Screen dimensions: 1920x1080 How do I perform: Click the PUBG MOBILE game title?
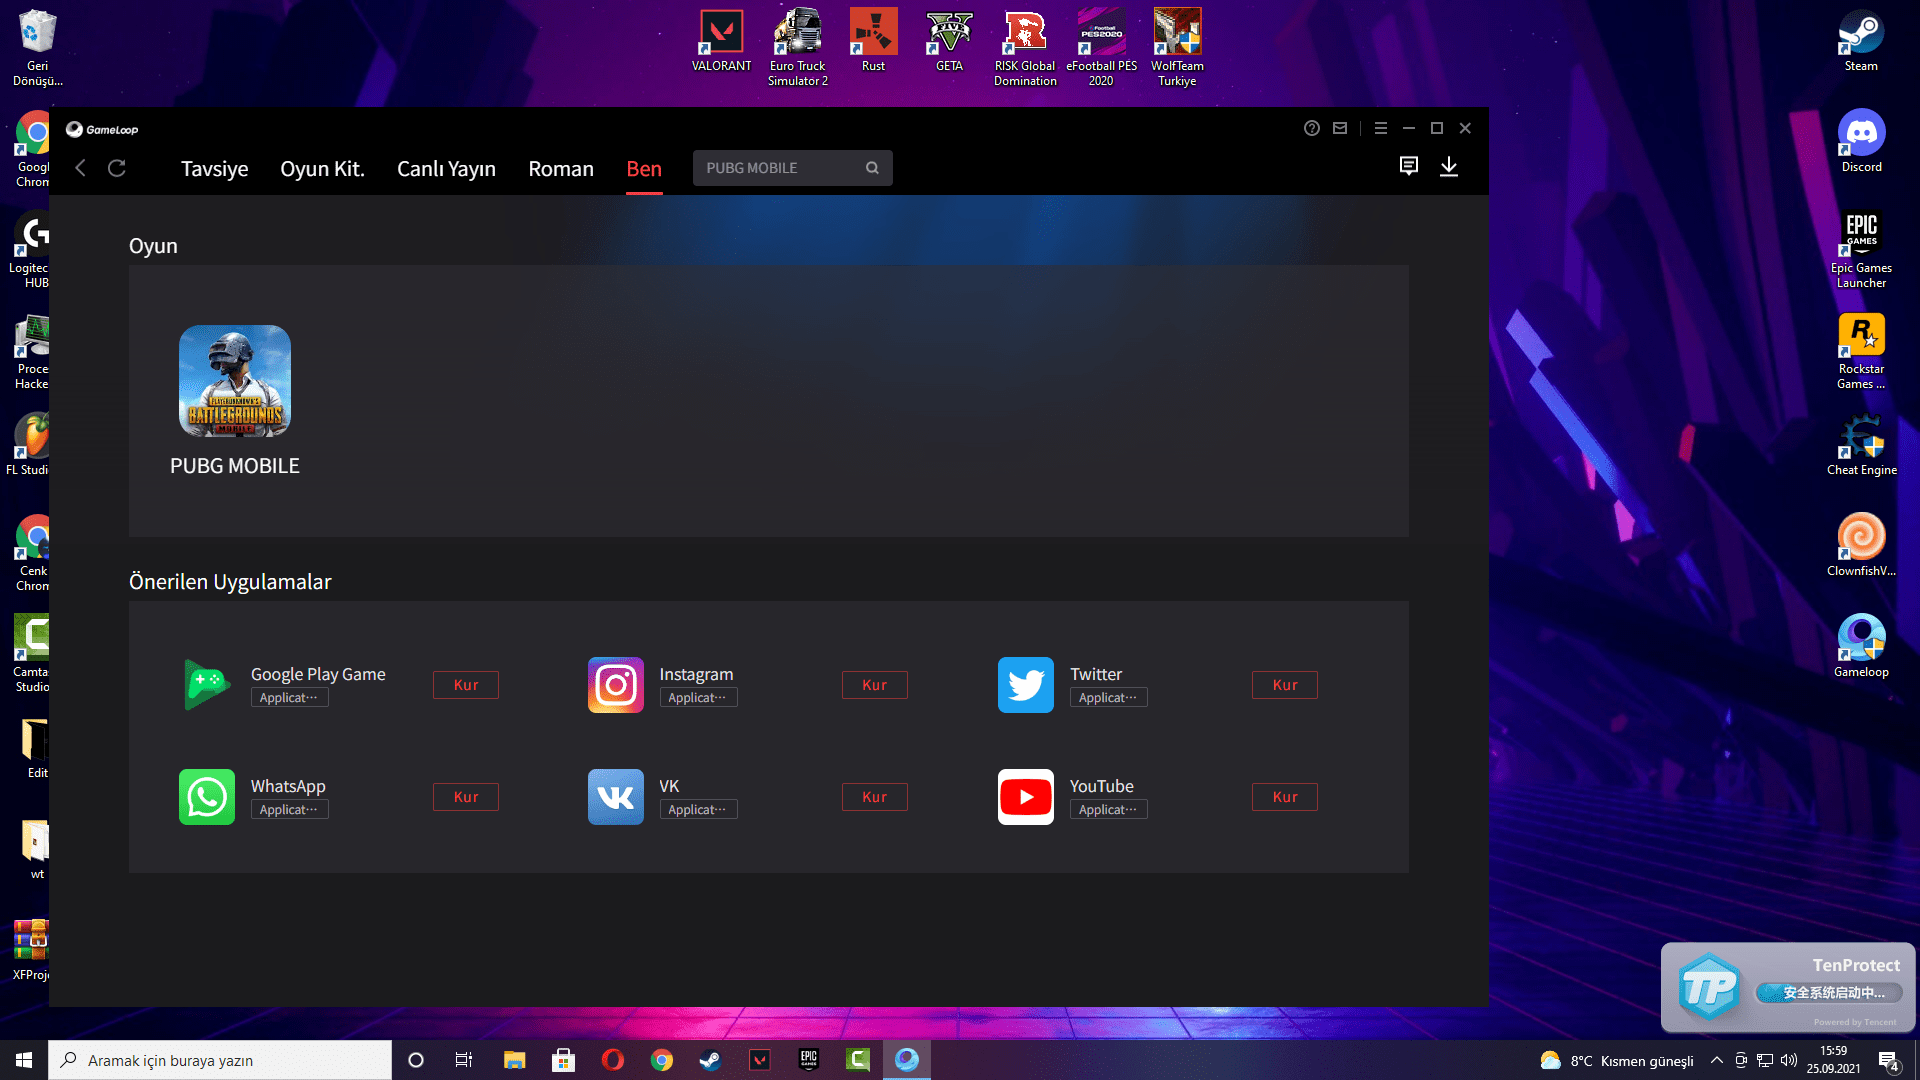click(235, 466)
